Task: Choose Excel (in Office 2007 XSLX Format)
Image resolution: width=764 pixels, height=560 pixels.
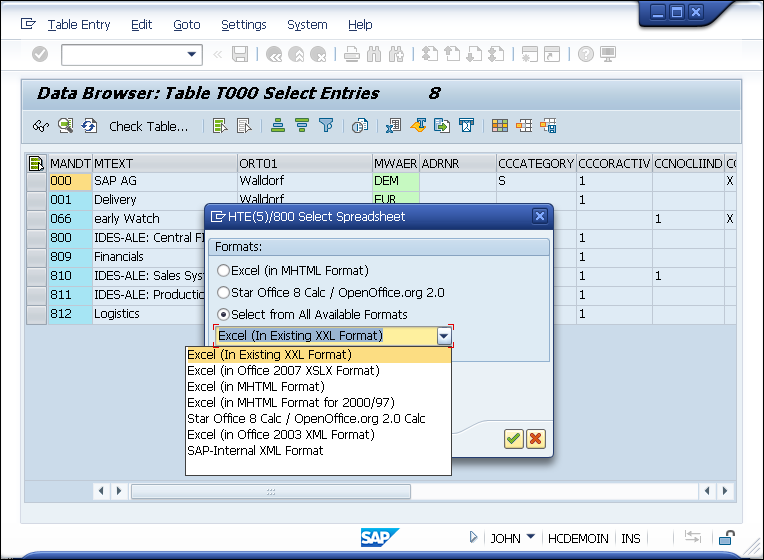Action: tap(318, 371)
